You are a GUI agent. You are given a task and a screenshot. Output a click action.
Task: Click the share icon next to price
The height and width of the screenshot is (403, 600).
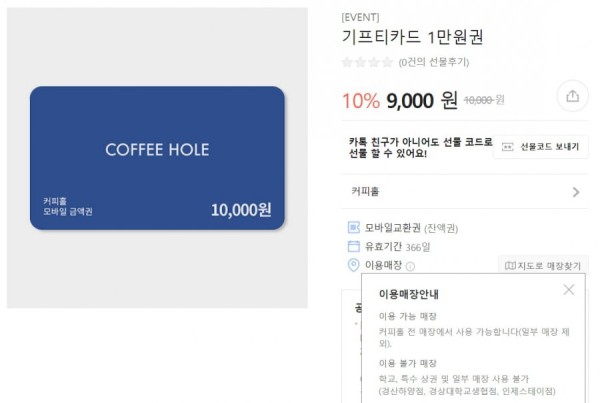(x=572, y=96)
